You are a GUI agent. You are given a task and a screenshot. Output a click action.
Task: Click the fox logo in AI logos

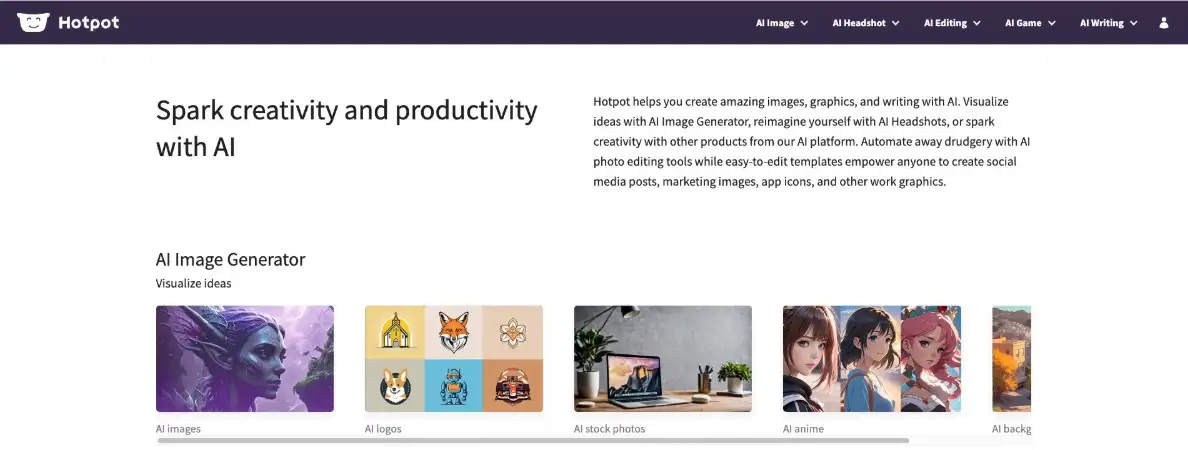(x=453, y=332)
